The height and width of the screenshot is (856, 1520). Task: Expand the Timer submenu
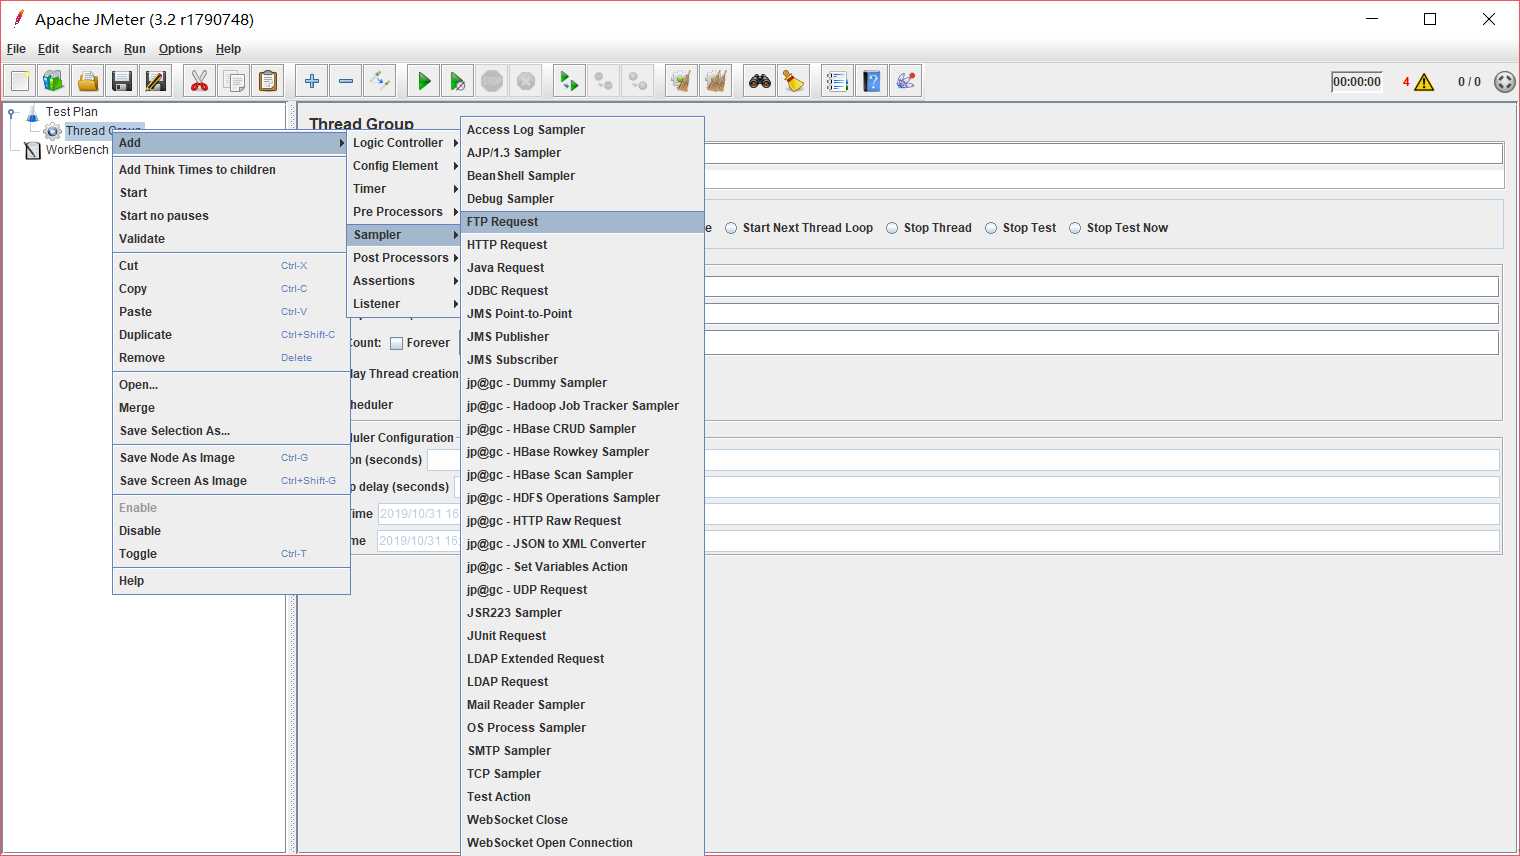pyautogui.click(x=404, y=189)
